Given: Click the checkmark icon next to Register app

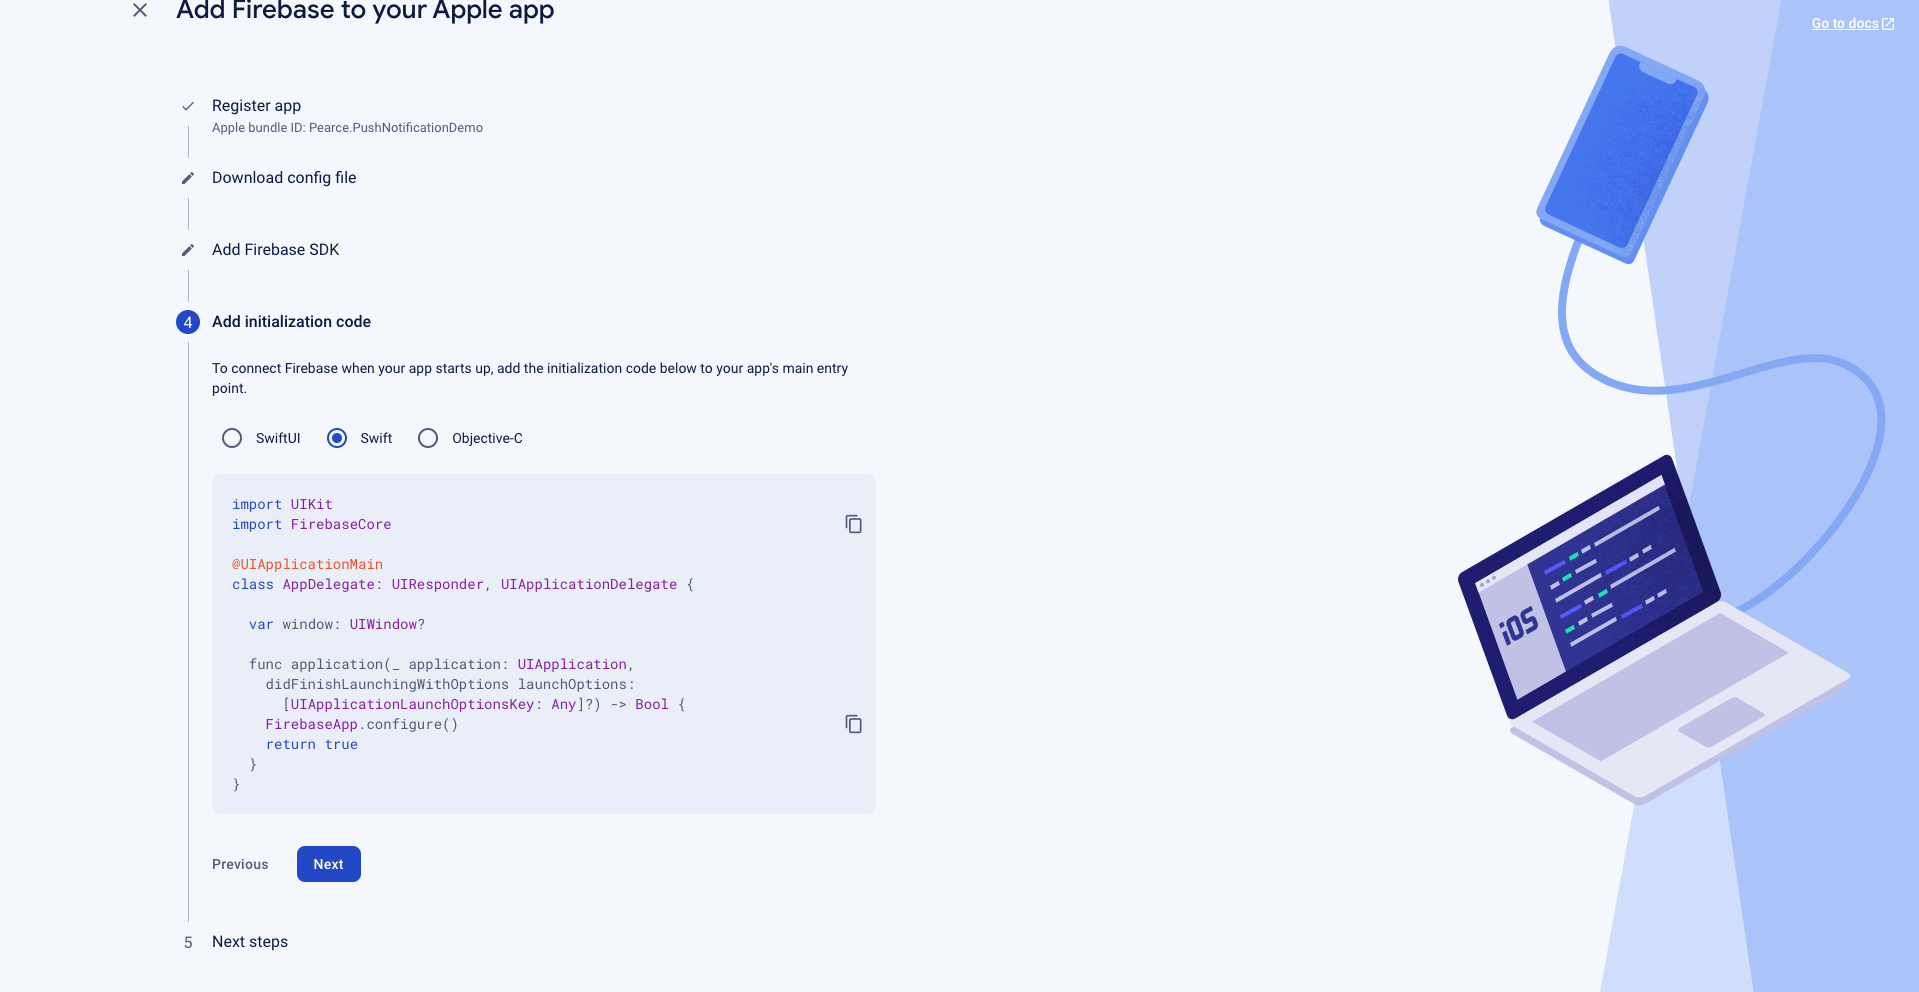Looking at the screenshot, I should [187, 106].
